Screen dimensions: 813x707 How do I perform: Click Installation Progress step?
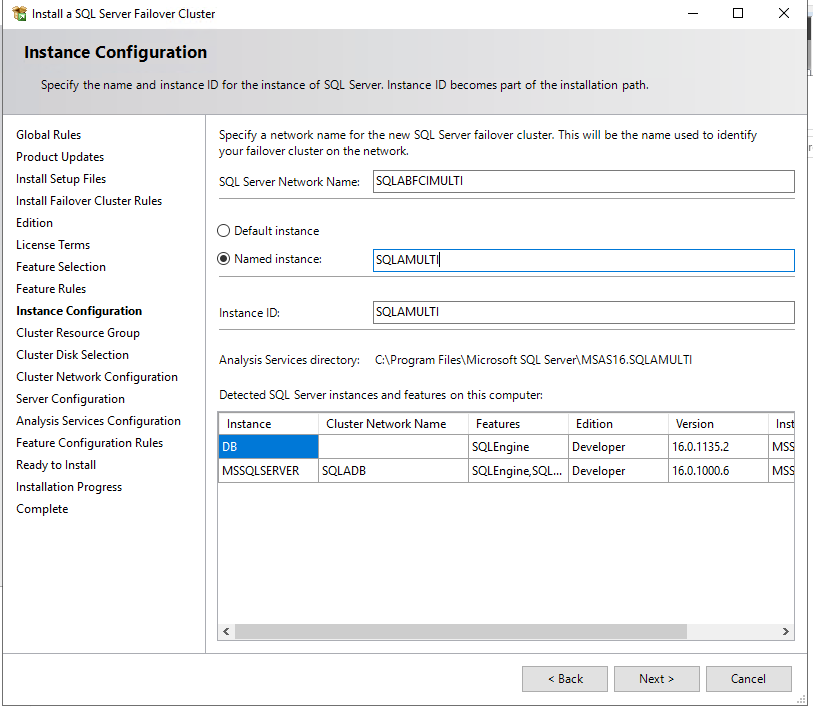69,487
